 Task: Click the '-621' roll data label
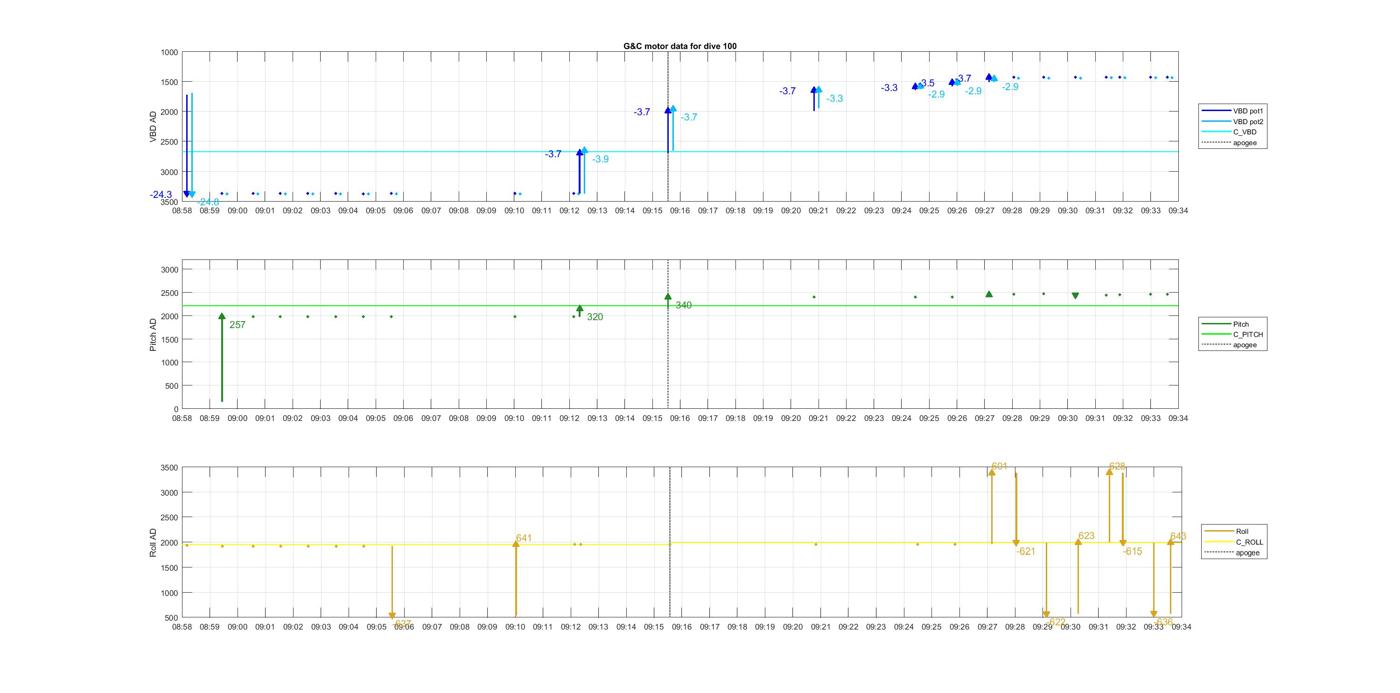[1026, 551]
